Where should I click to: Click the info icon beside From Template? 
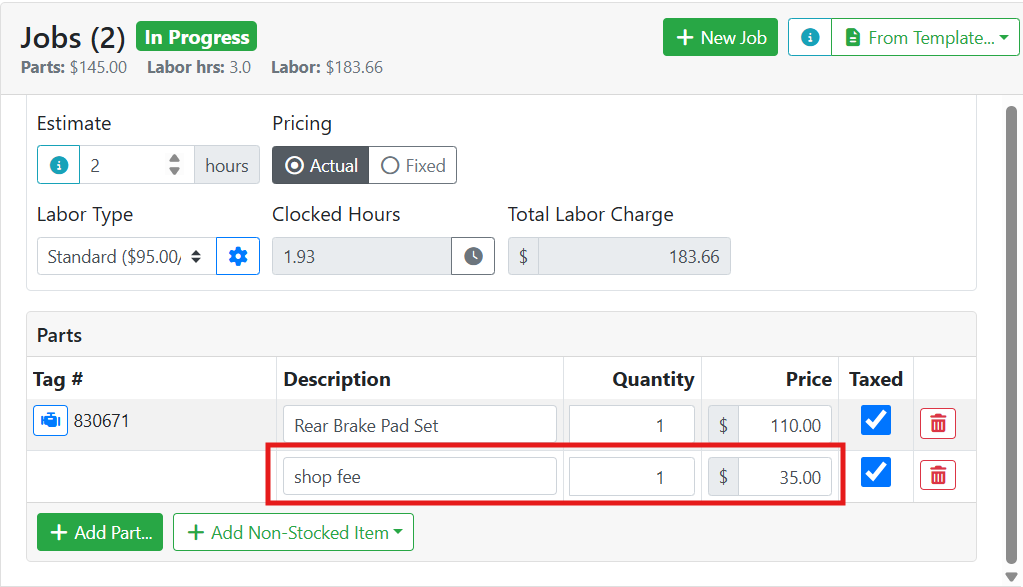coord(810,37)
